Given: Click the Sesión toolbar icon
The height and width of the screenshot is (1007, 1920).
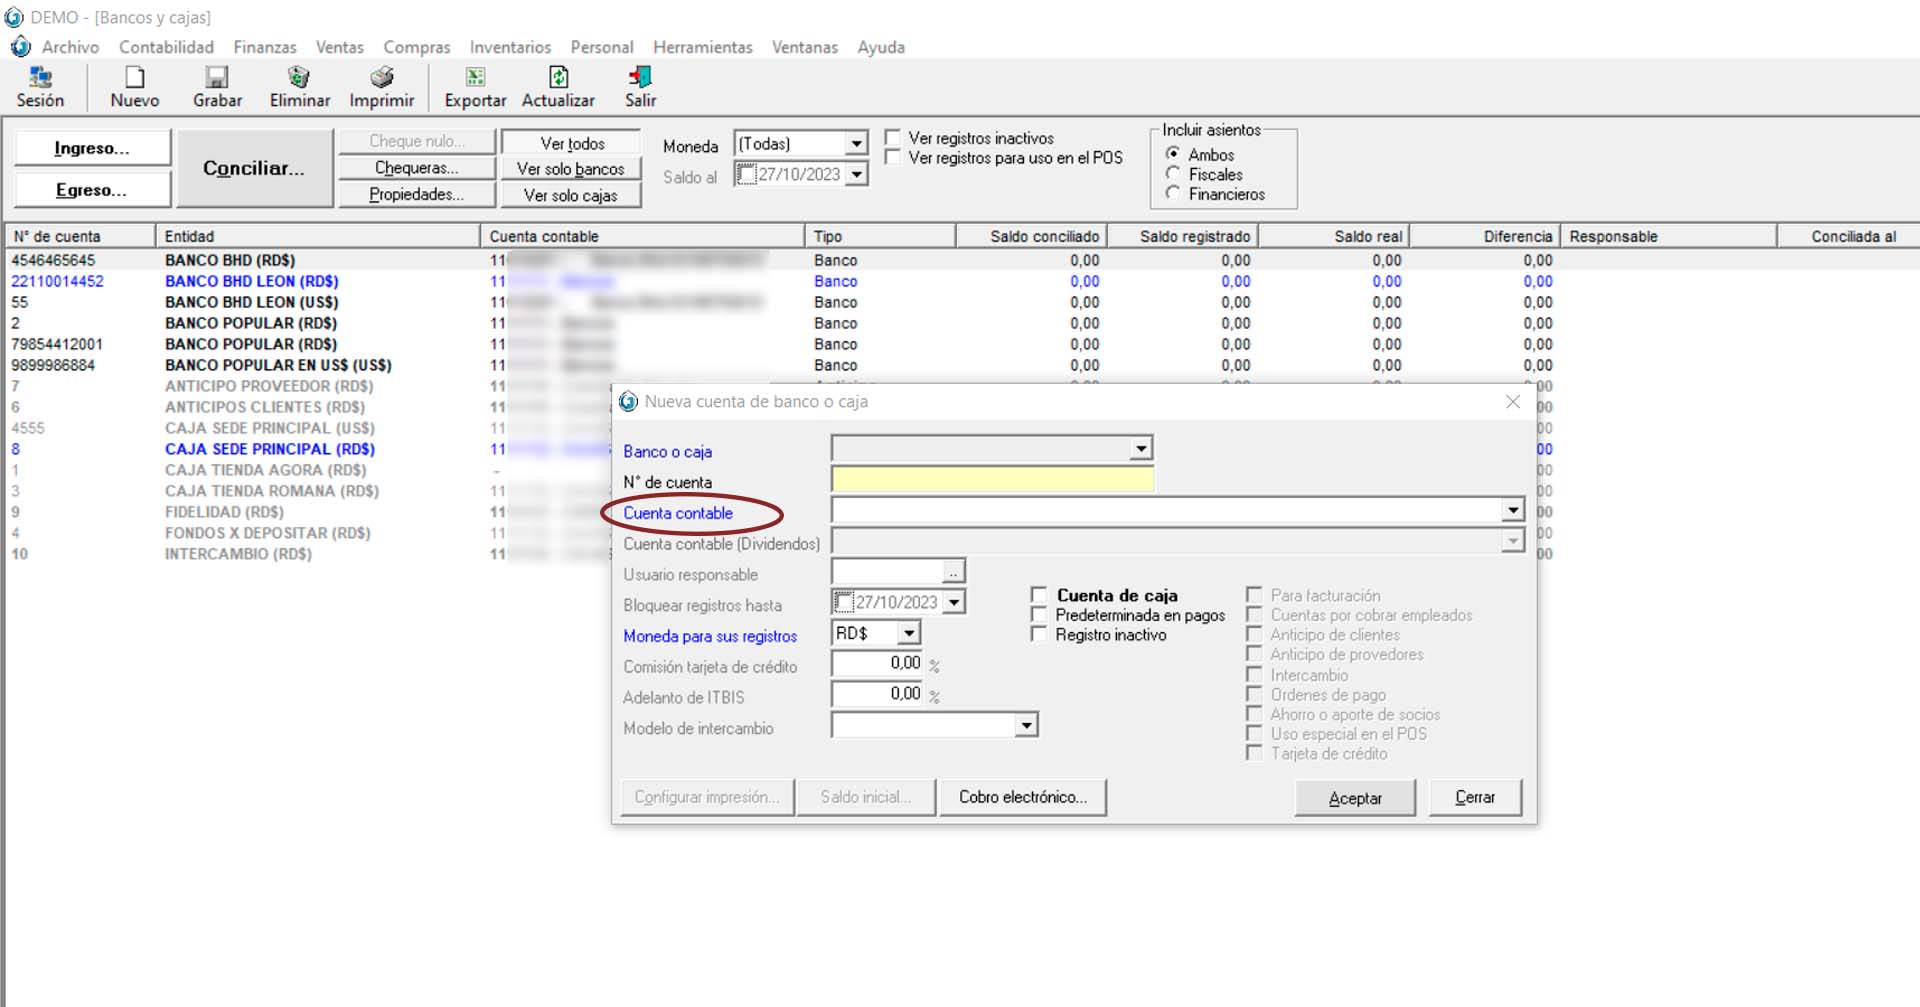Looking at the screenshot, I should [40, 78].
